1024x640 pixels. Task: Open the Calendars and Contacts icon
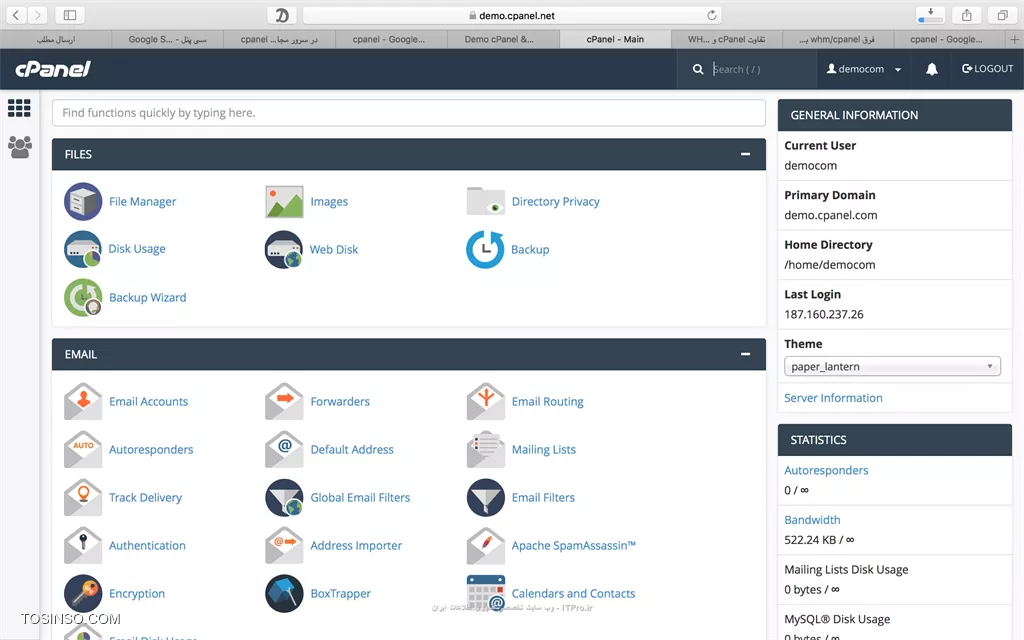pos(485,594)
